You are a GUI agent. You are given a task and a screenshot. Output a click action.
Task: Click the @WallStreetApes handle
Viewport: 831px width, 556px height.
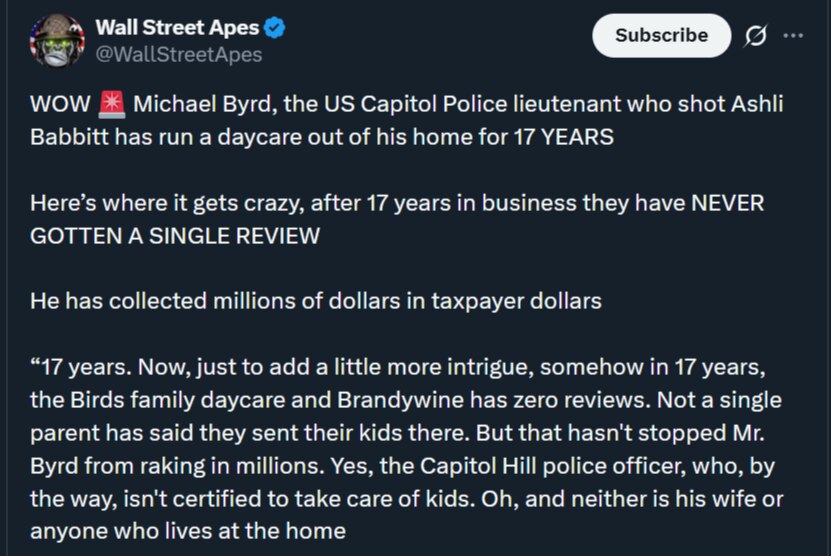pyautogui.click(x=178, y=54)
